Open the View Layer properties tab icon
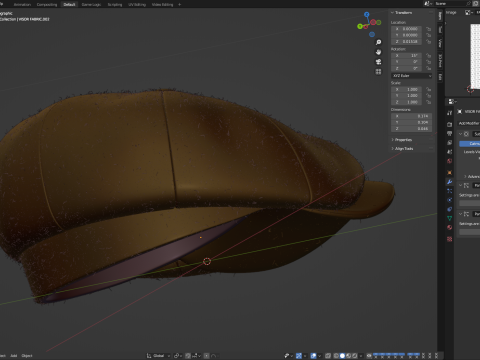The width and height of the screenshot is (480, 360). coord(450,143)
